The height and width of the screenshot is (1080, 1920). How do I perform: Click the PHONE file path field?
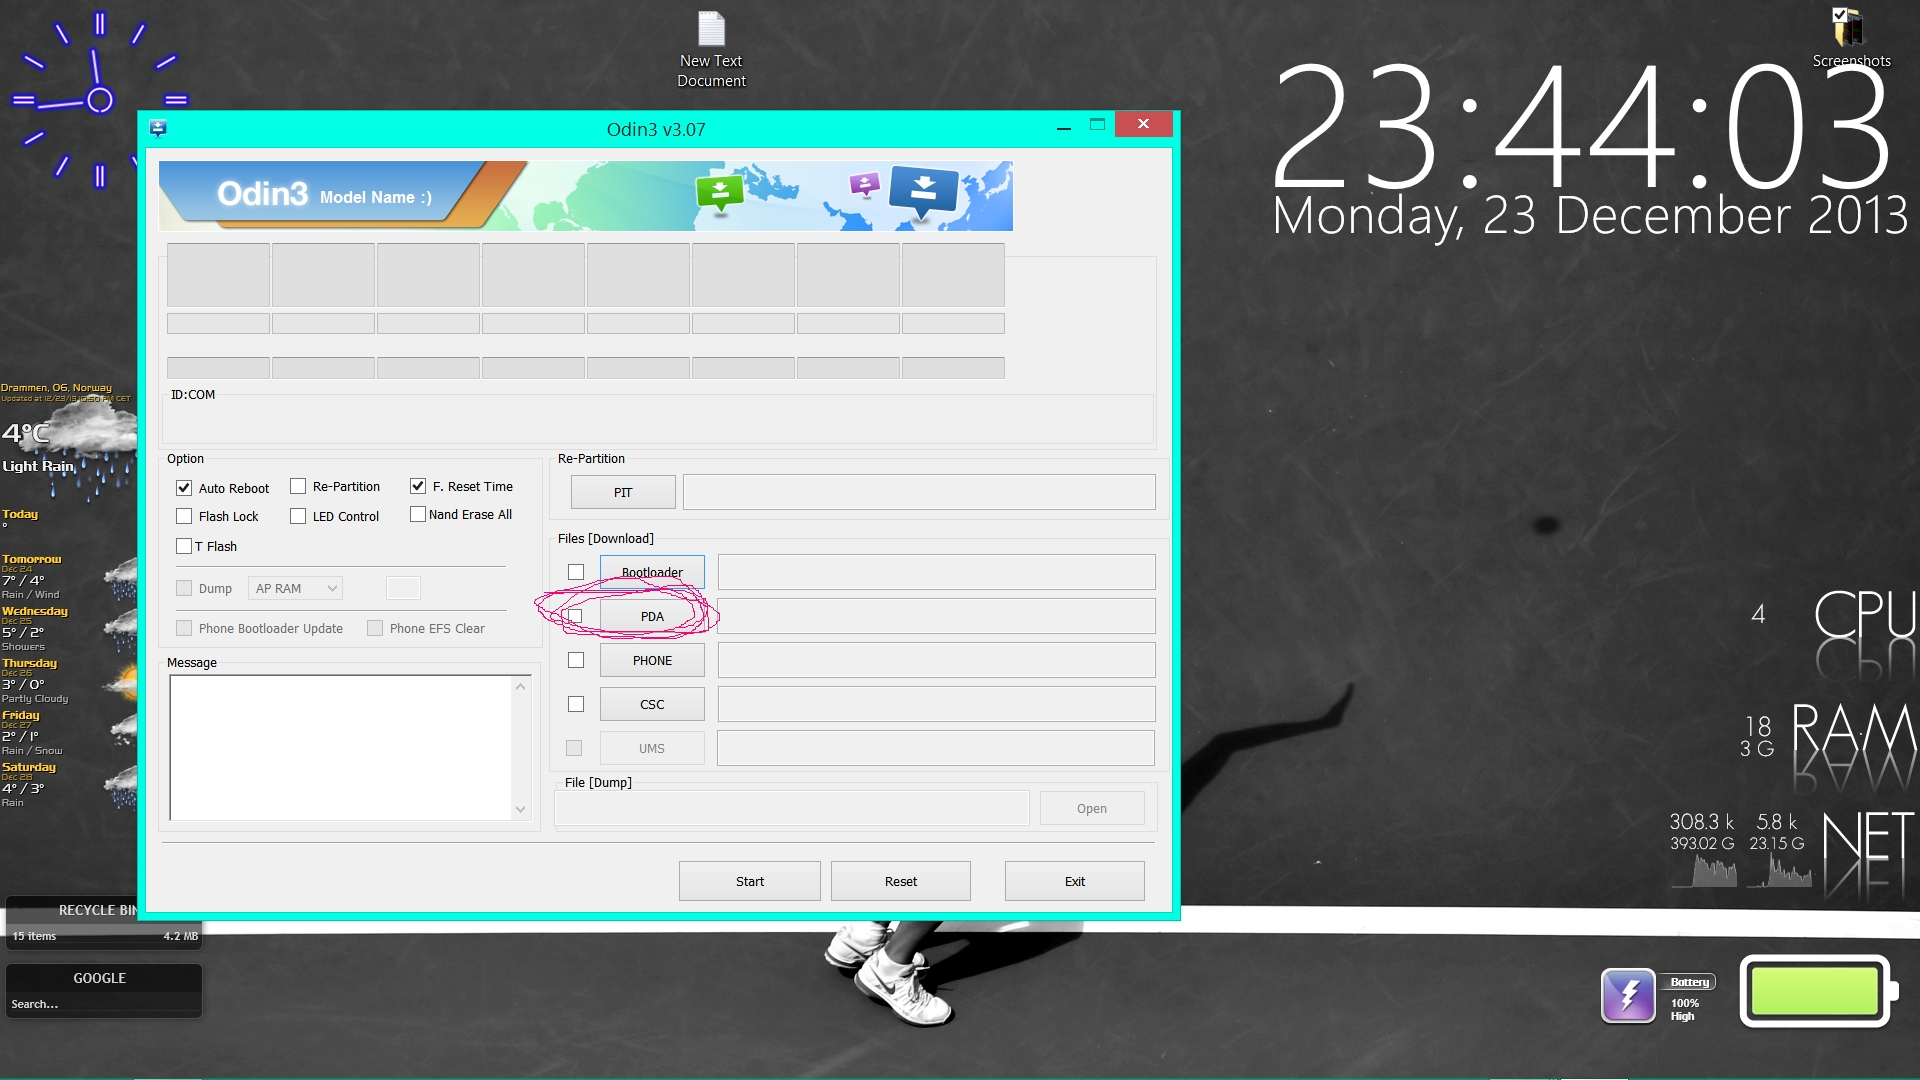pyautogui.click(x=936, y=660)
